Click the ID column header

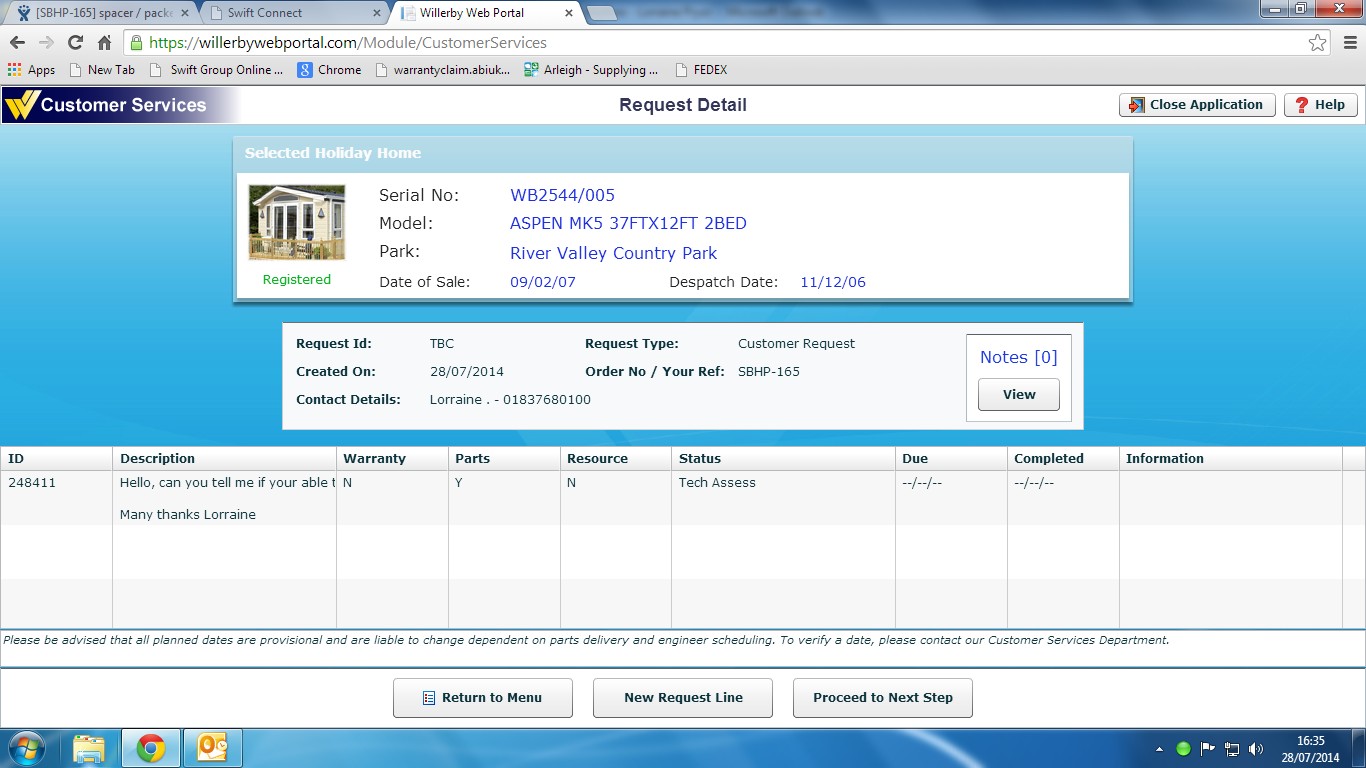(x=56, y=459)
